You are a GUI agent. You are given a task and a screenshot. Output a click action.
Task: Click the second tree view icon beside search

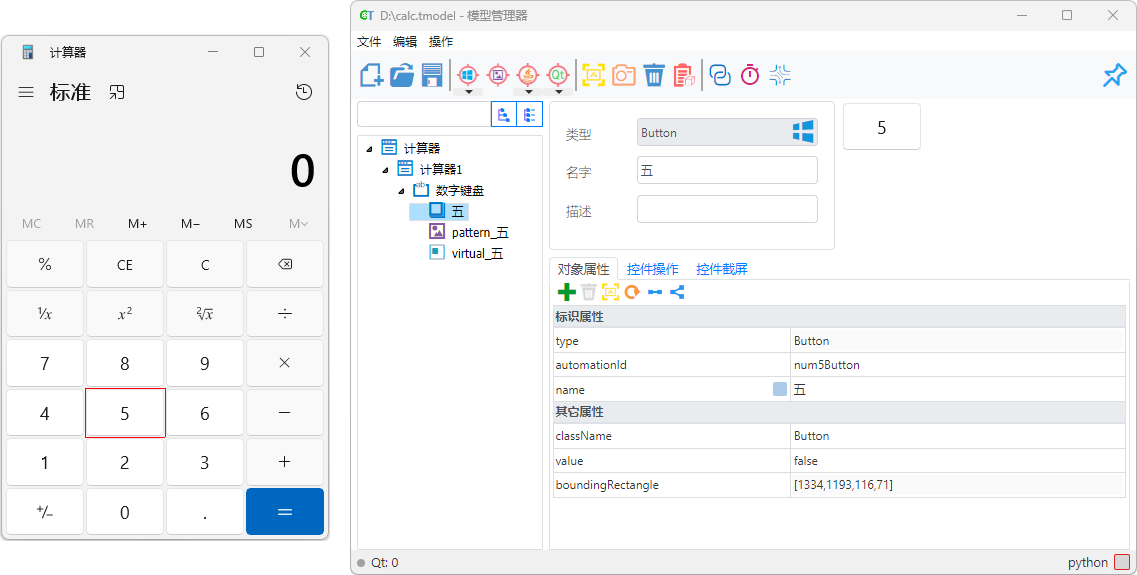(529, 115)
